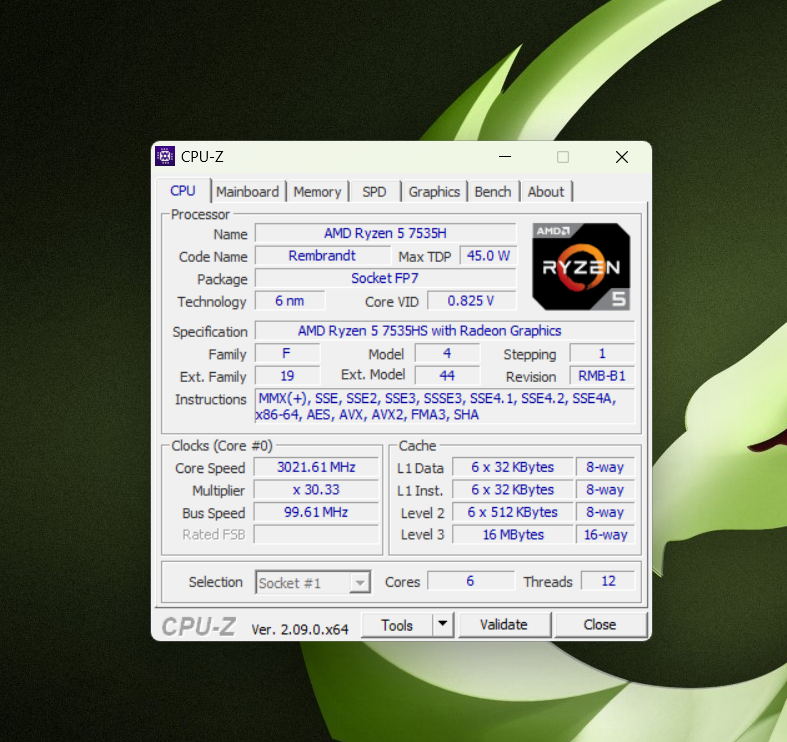The height and width of the screenshot is (742, 787).
Task: Click the Level 2 value 6 x 512 KBytes
Action: (512, 512)
